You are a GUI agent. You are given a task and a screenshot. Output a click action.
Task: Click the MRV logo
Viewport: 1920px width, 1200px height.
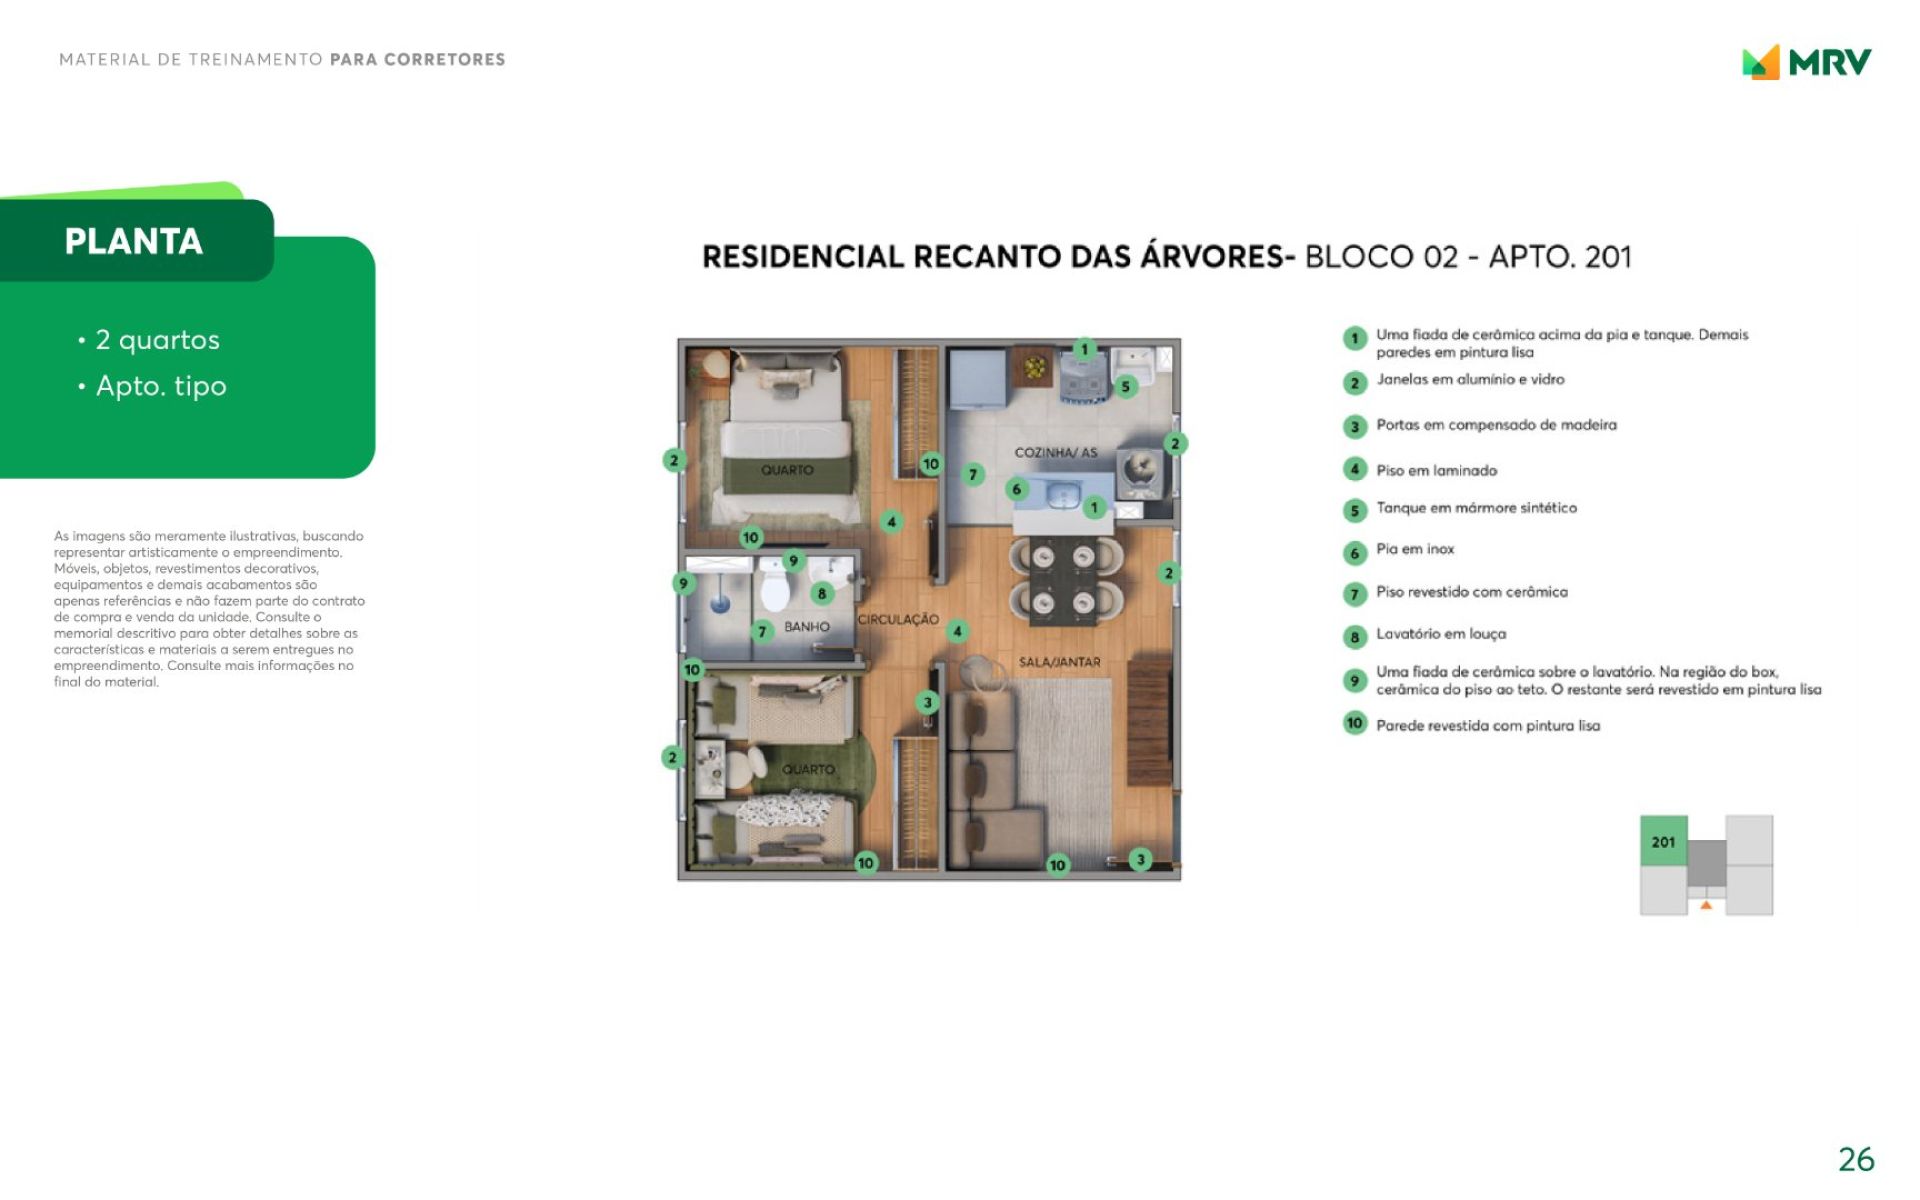pyautogui.click(x=1806, y=62)
